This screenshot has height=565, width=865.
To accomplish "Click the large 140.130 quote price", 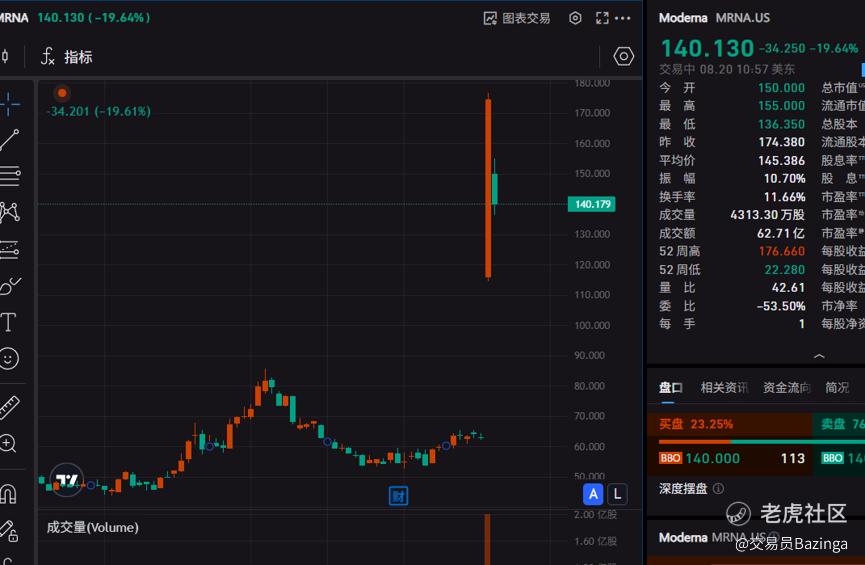I will pyautogui.click(x=707, y=49).
